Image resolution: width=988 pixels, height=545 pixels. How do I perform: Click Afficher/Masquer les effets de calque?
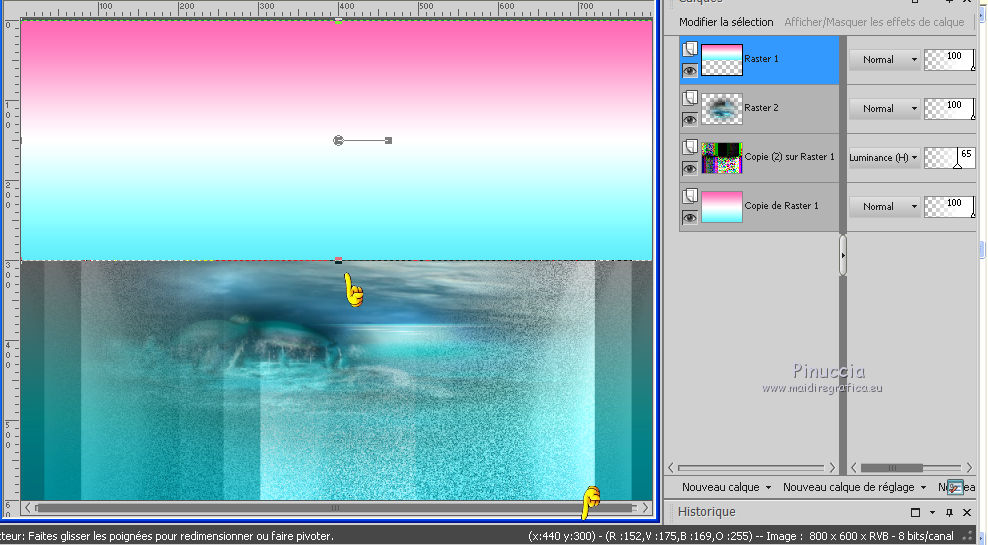click(x=874, y=22)
